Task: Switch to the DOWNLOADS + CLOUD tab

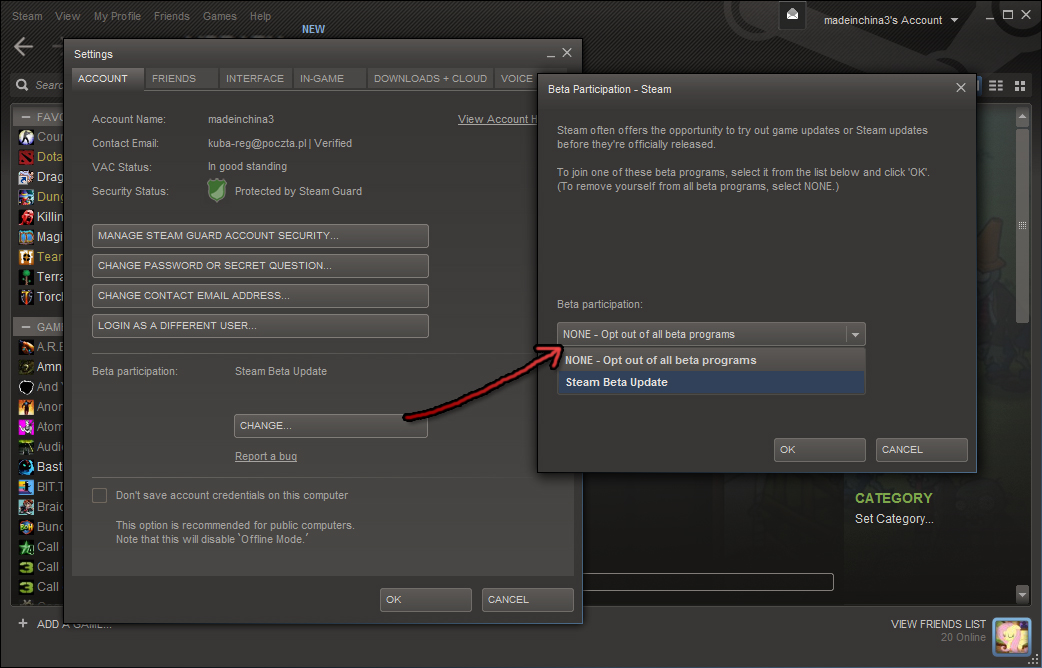Action: coord(431,78)
